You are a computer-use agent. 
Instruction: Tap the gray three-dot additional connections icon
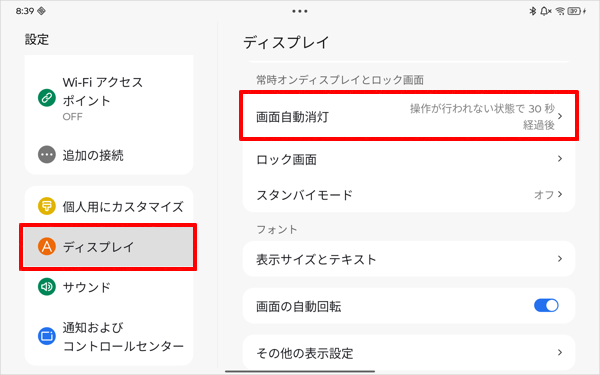[47, 155]
